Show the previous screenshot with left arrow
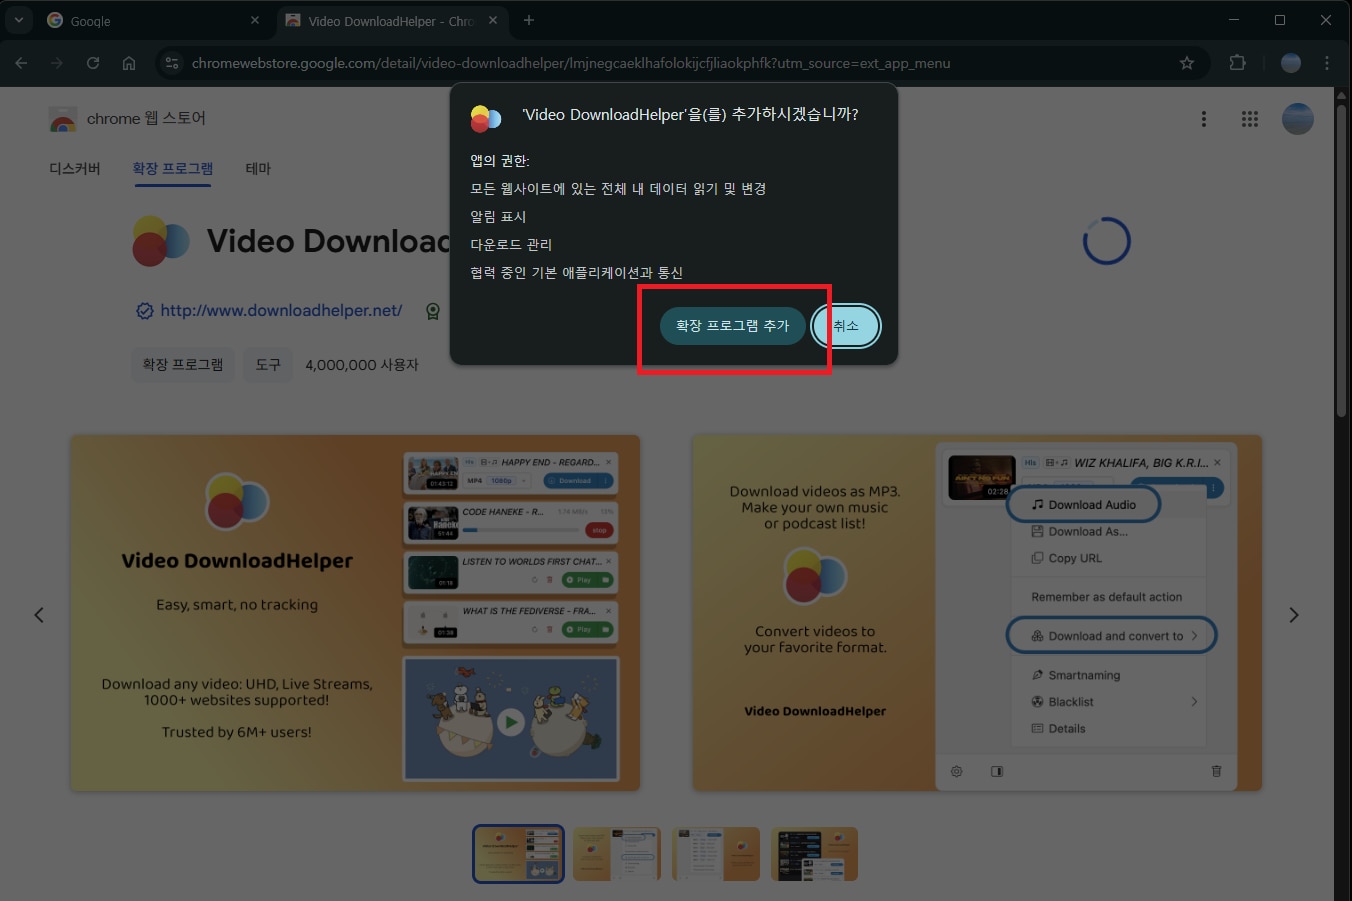1352x901 pixels. [39, 615]
